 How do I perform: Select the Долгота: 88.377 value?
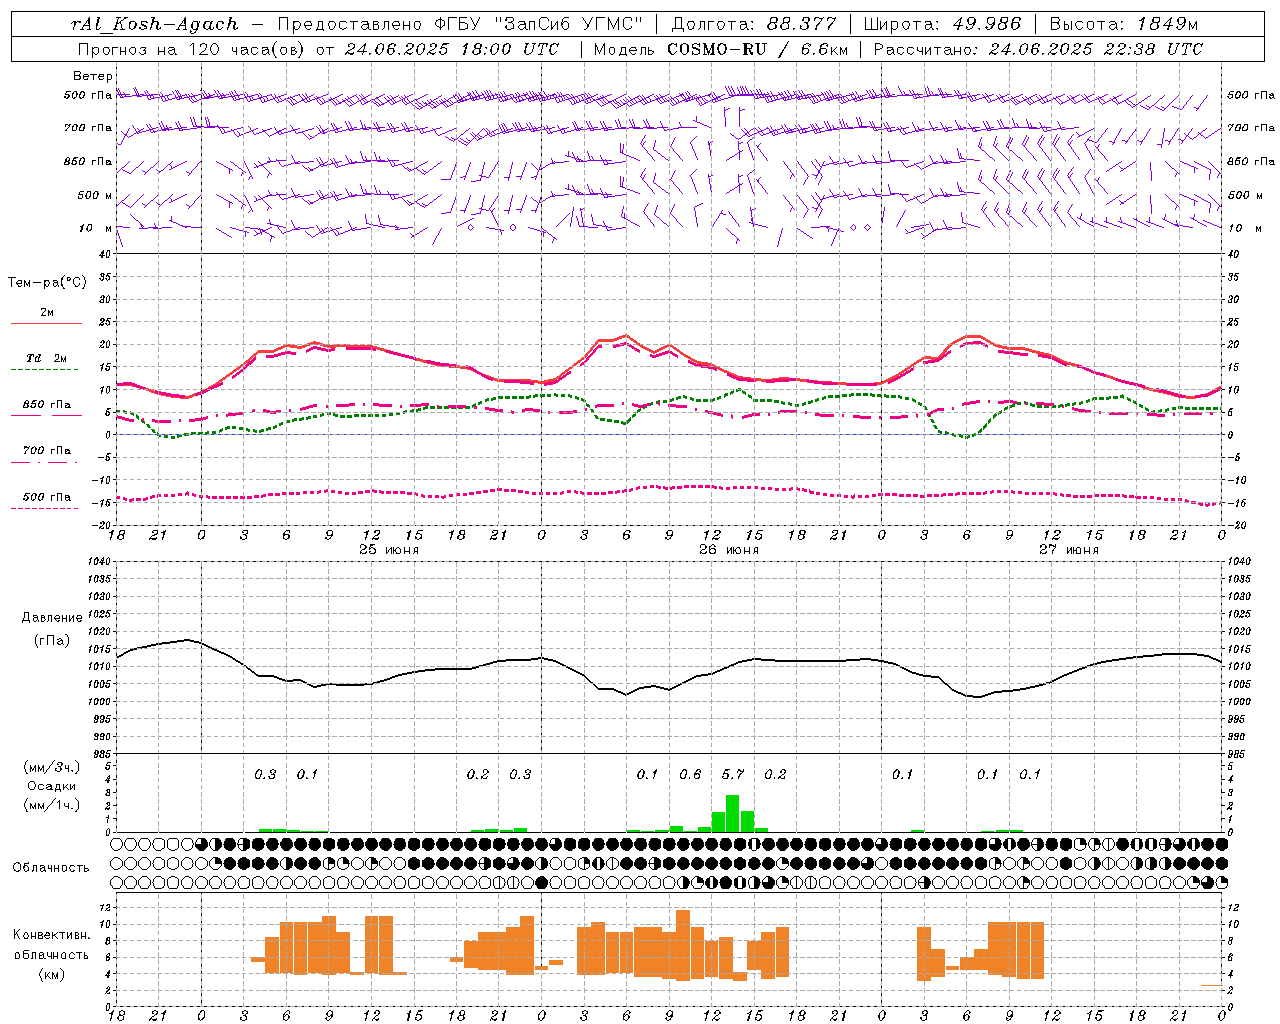[x=754, y=24]
